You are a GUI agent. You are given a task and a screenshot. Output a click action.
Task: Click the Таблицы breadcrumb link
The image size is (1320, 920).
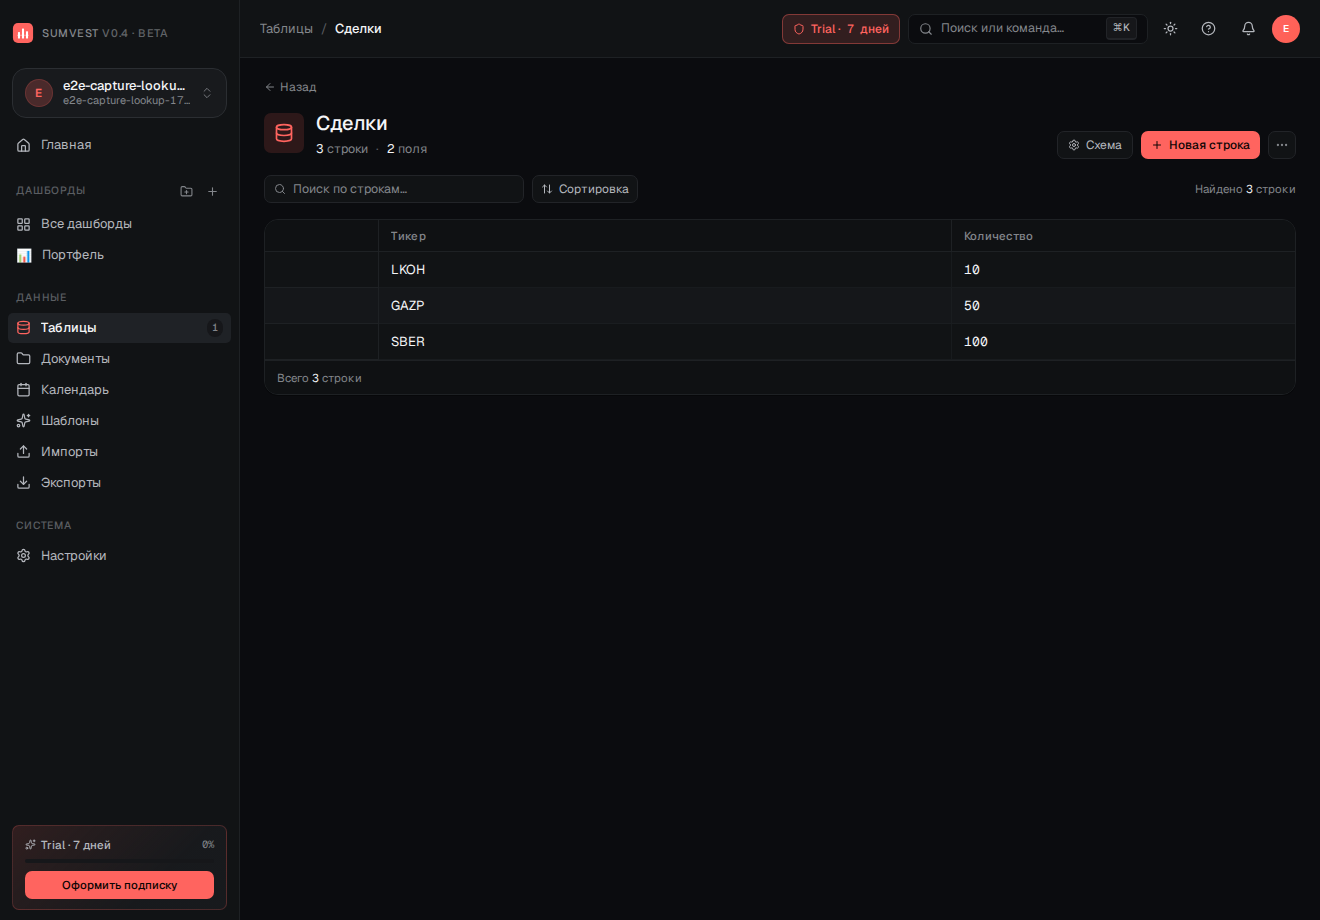point(286,29)
